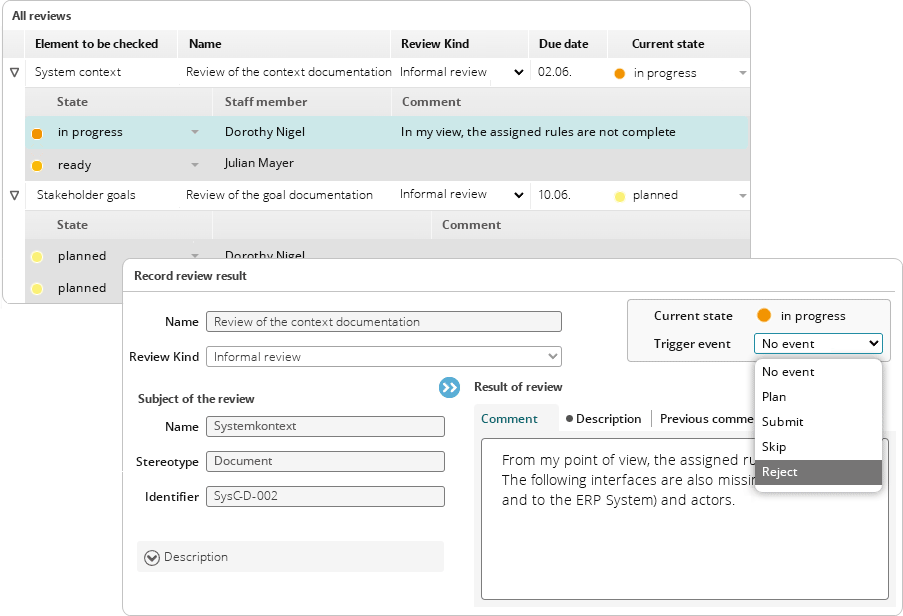Click the subject Name field Systemkontext
903x616 pixels.
(x=325, y=426)
